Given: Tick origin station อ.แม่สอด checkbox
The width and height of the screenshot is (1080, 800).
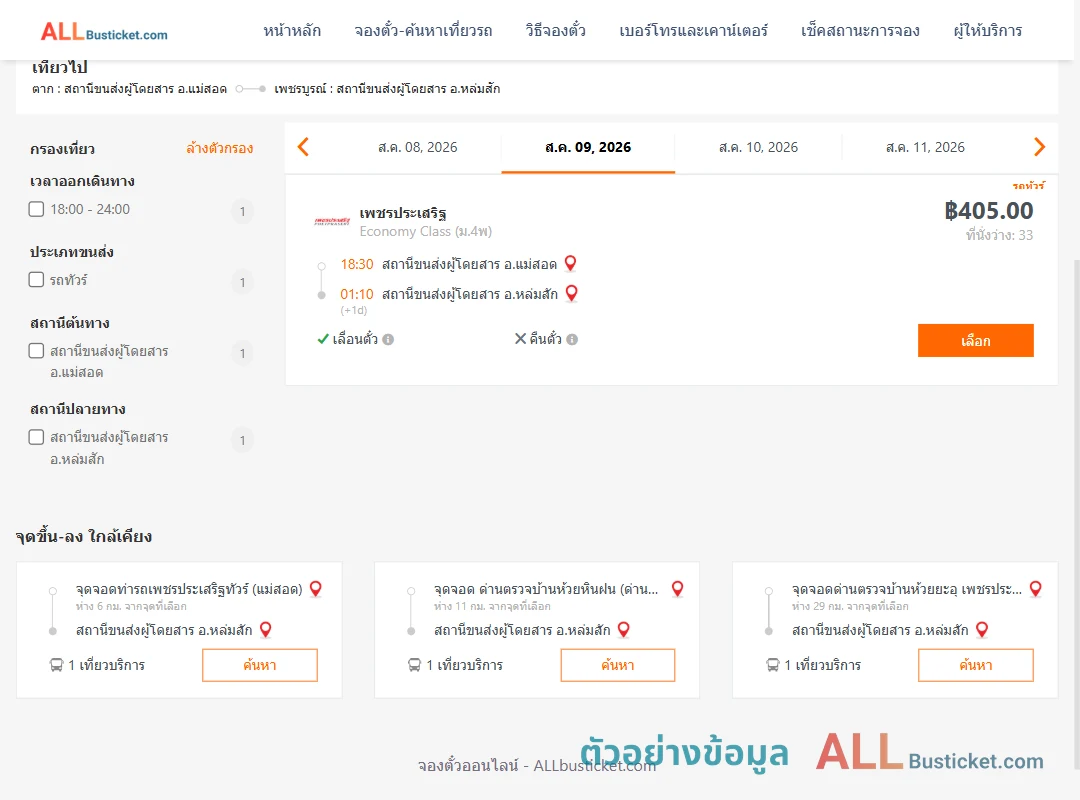Looking at the screenshot, I should [37, 351].
